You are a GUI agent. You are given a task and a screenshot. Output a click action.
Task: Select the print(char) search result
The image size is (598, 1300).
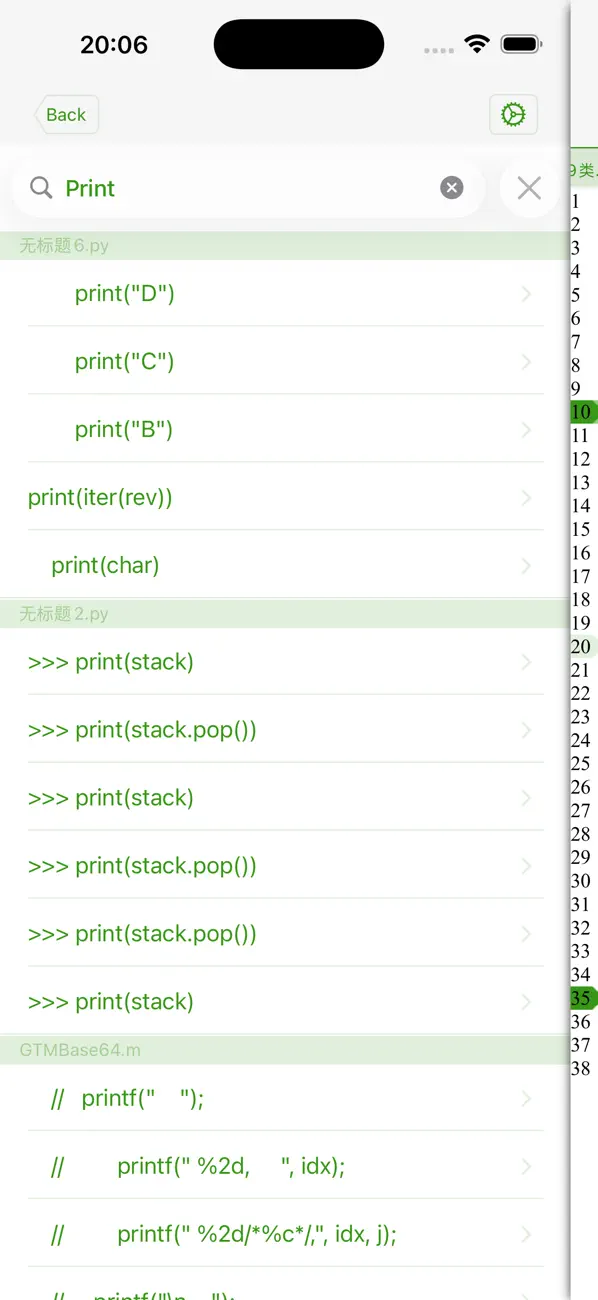[x=105, y=565]
